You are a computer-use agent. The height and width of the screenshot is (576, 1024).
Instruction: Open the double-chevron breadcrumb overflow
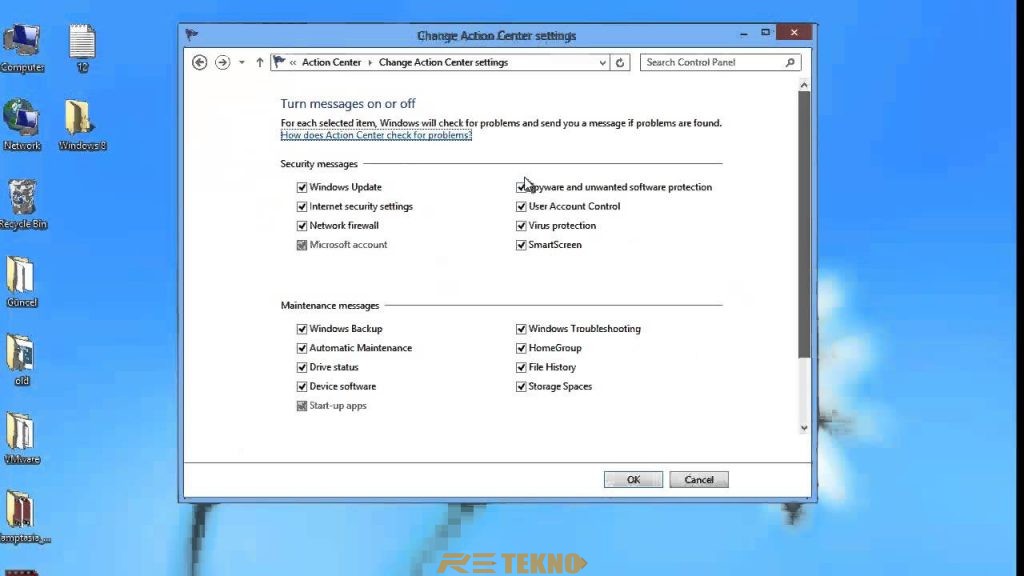[293, 63]
